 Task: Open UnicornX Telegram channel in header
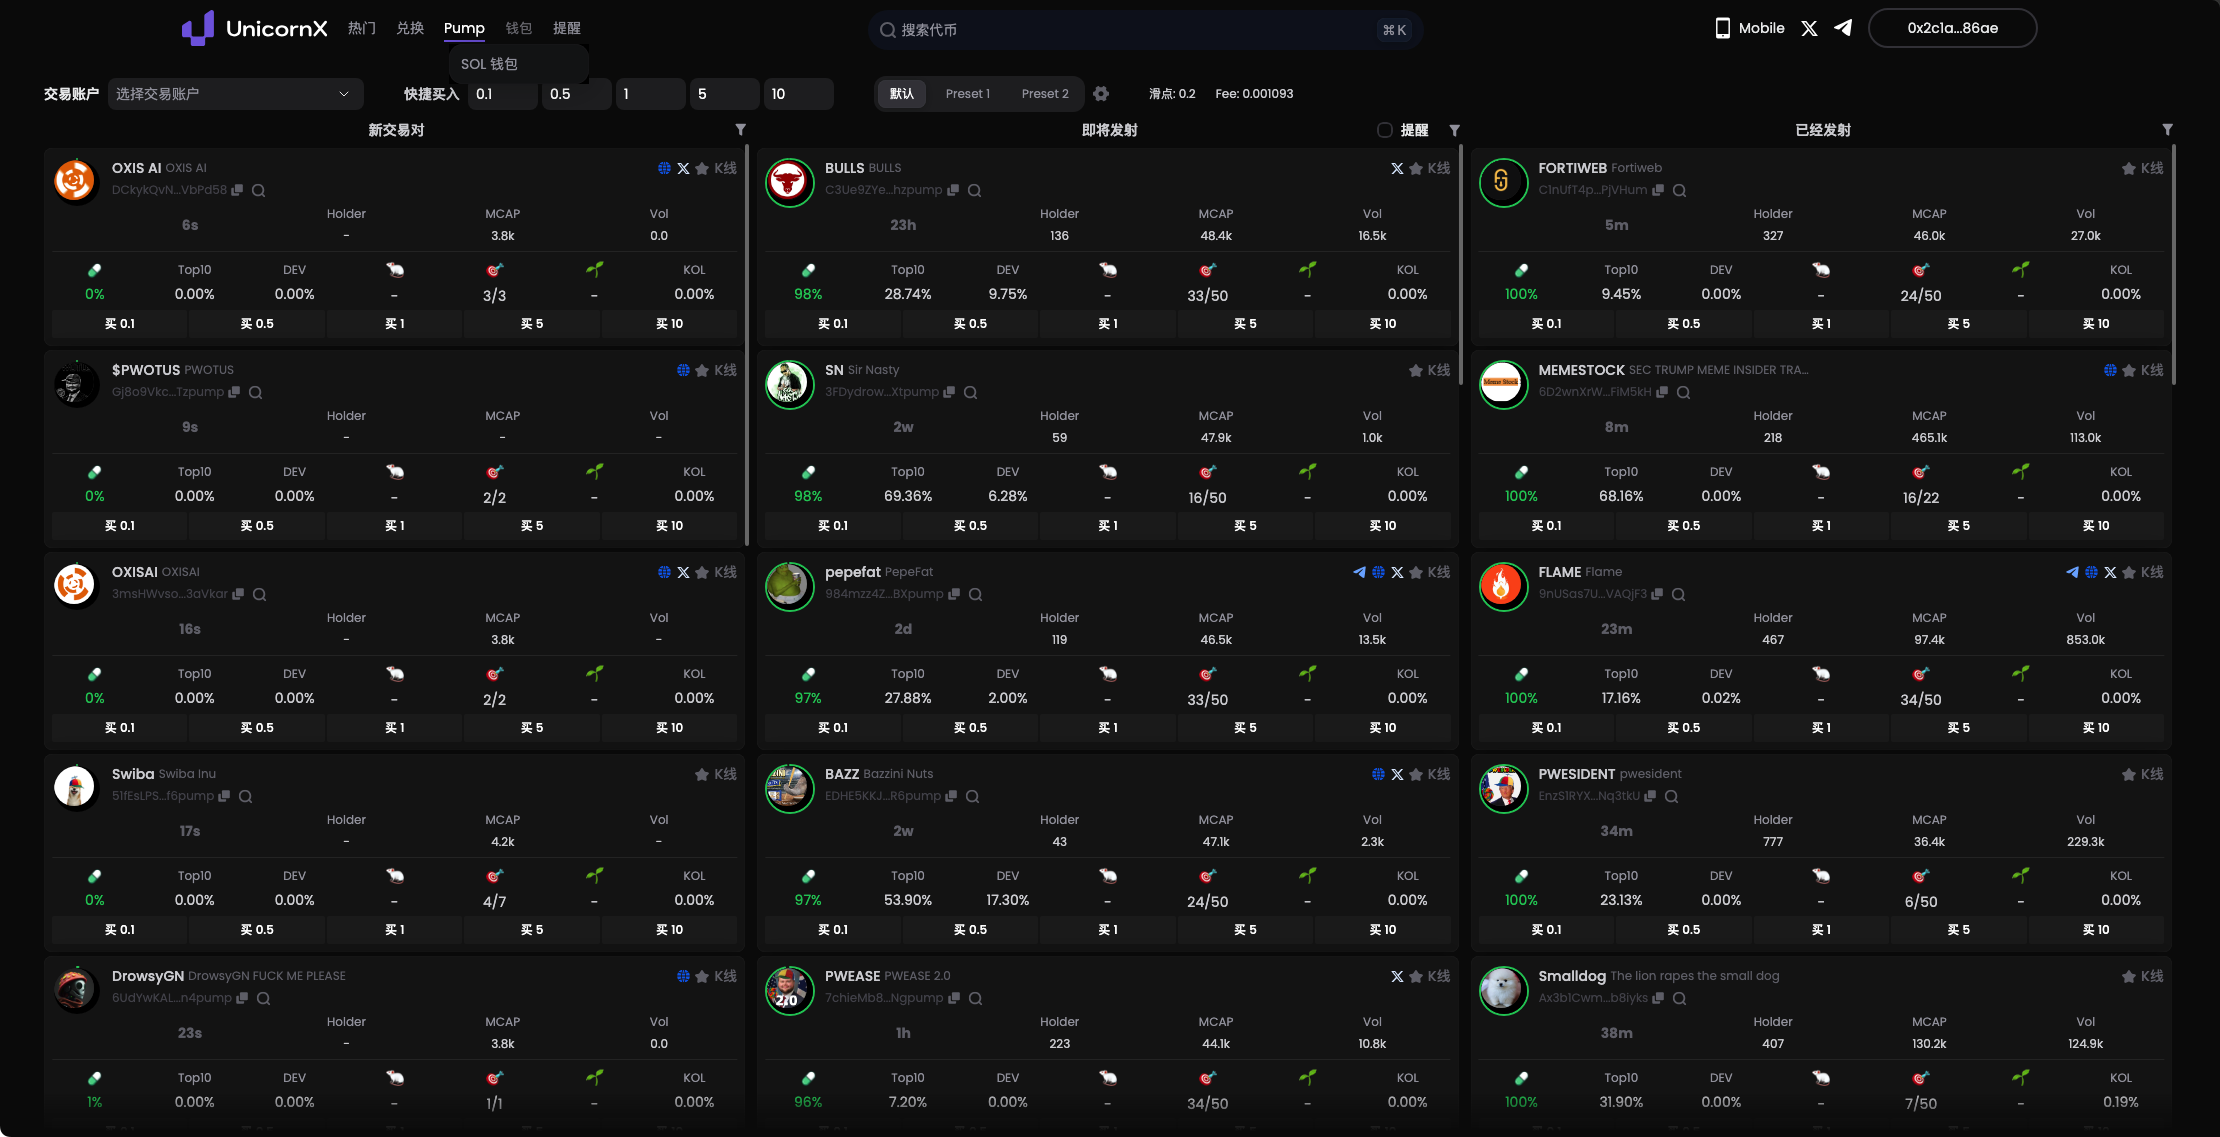[1843, 28]
